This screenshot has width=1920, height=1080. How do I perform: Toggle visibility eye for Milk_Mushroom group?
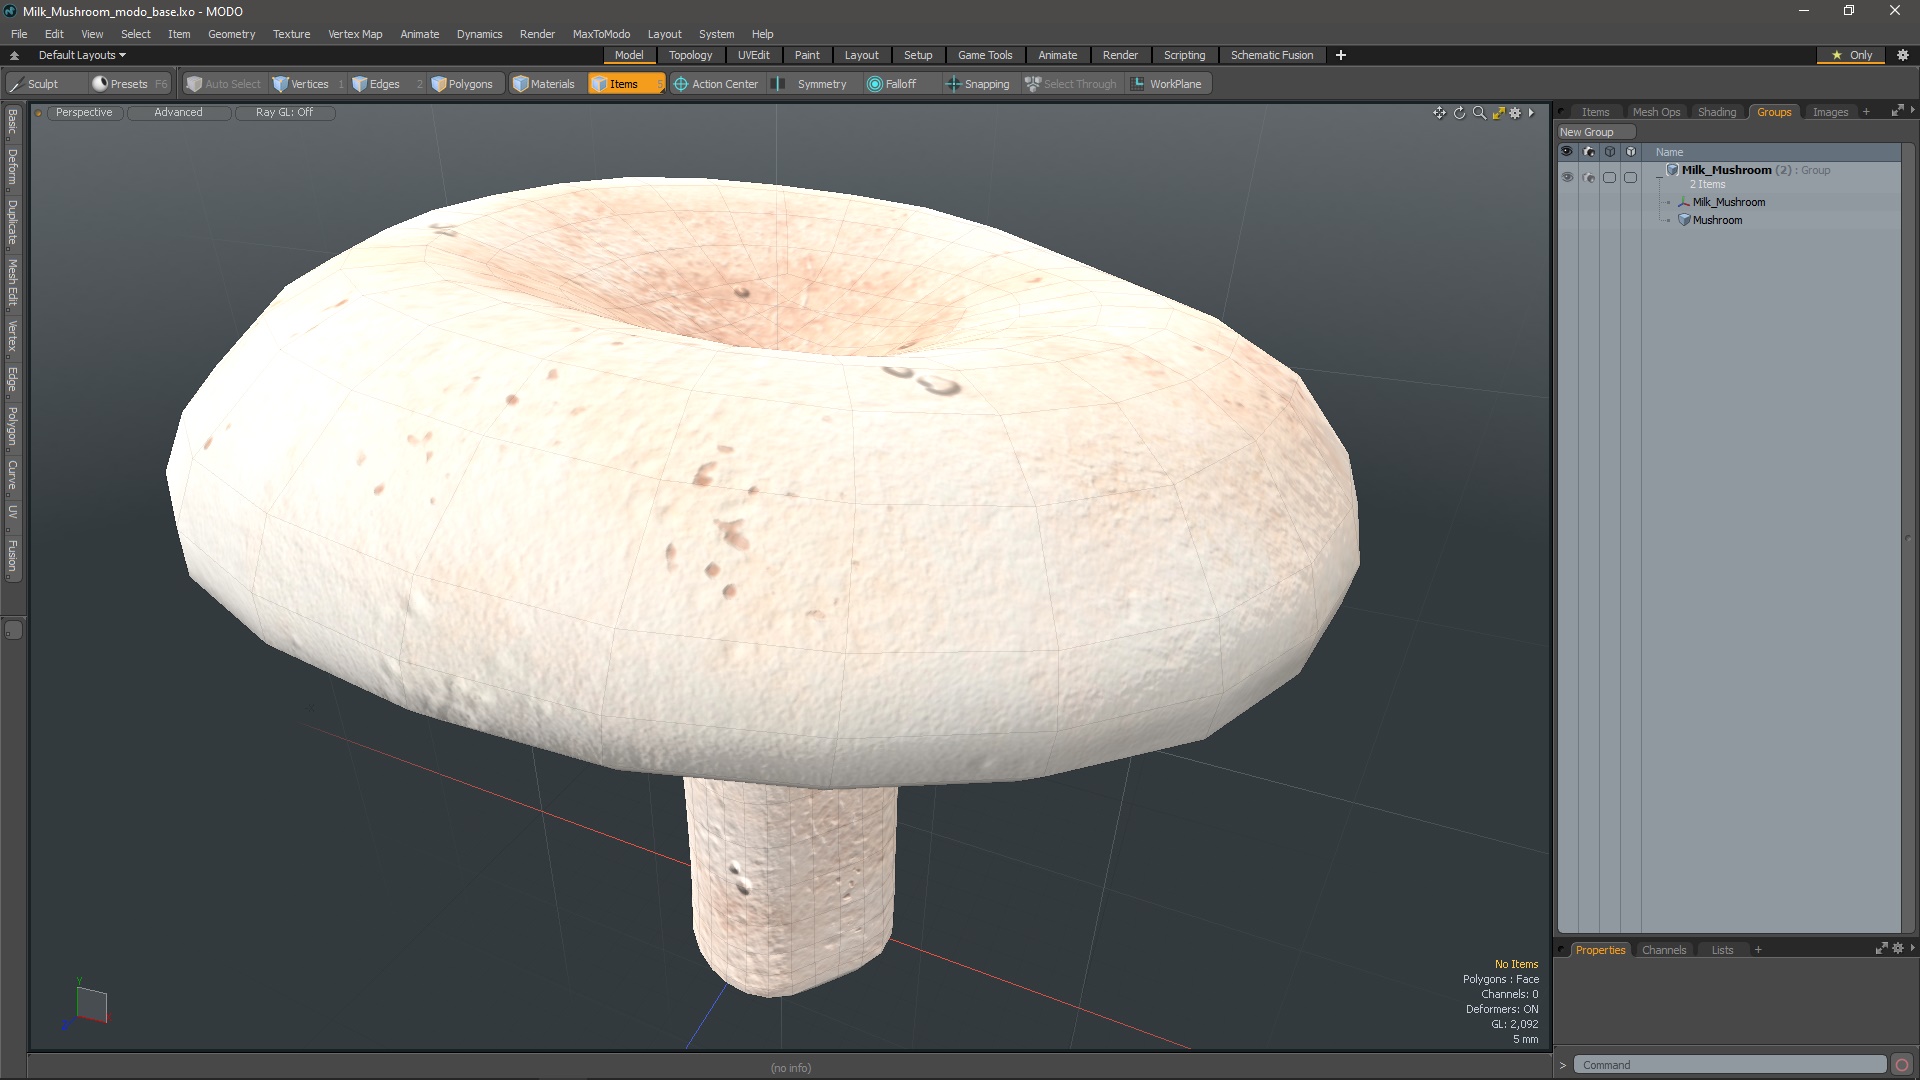pyautogui.click(x=1567, y=177)
